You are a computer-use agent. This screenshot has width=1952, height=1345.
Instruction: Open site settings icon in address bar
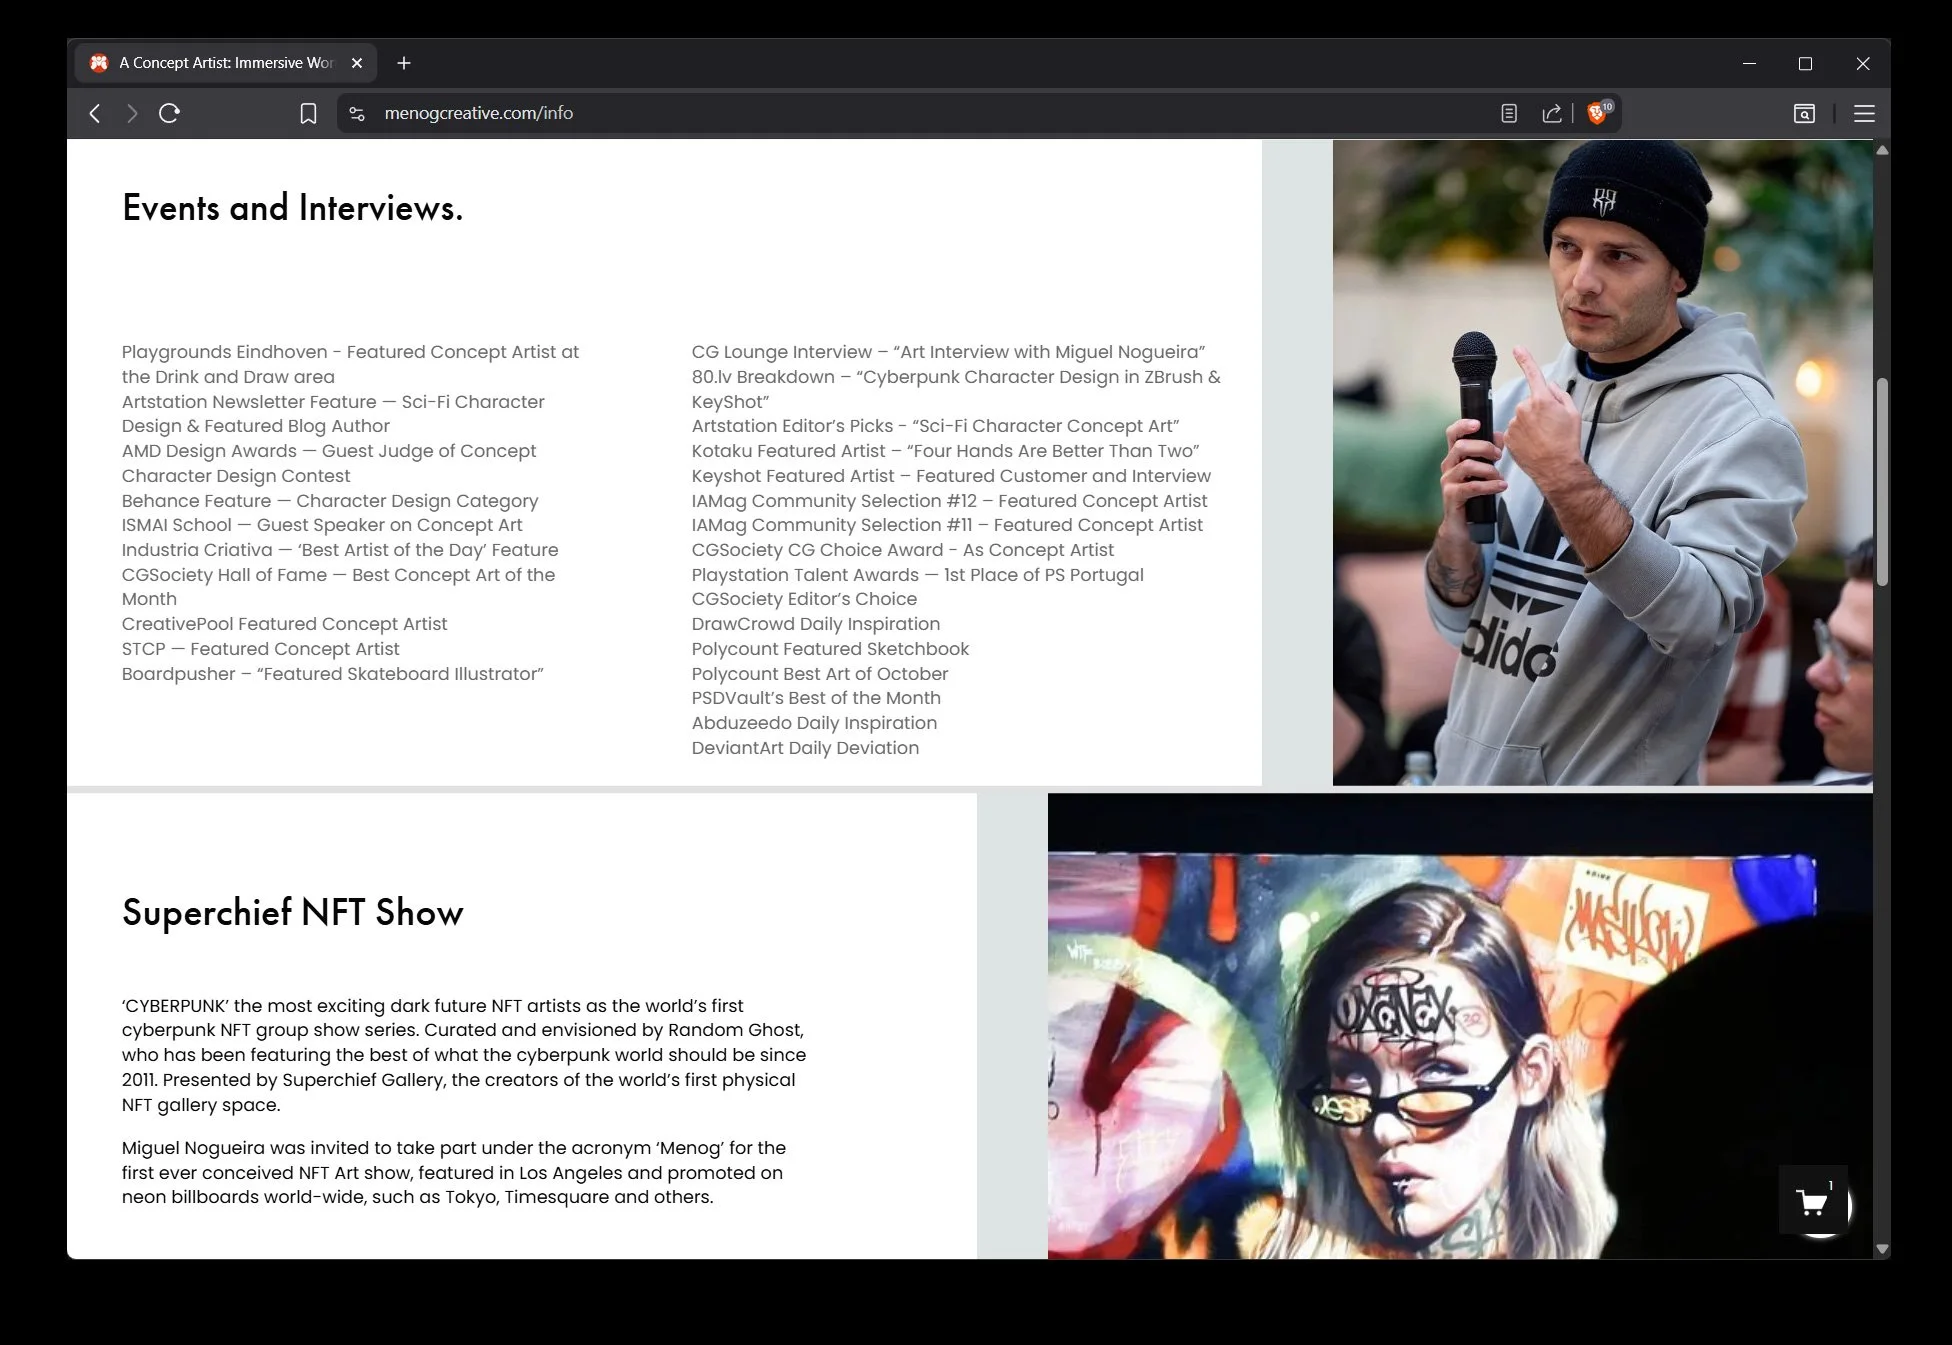[357, 114]
